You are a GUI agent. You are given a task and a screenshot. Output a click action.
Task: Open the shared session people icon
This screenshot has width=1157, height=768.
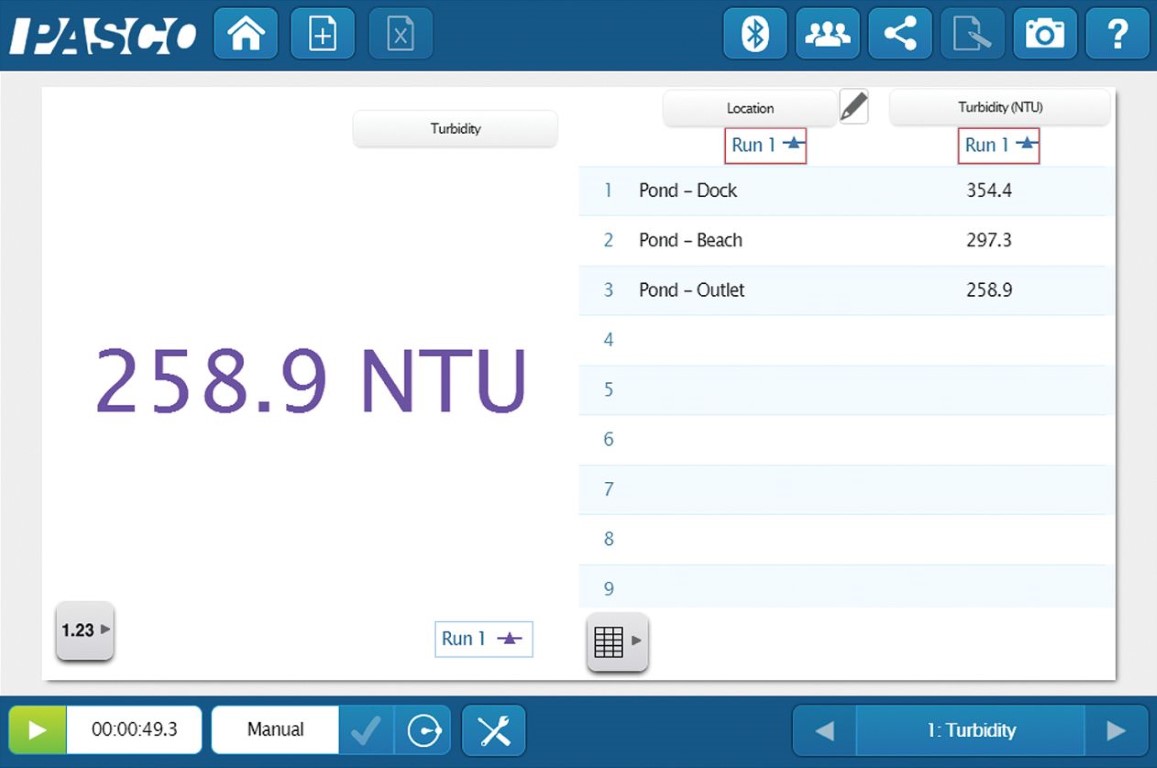coord(827,35)
